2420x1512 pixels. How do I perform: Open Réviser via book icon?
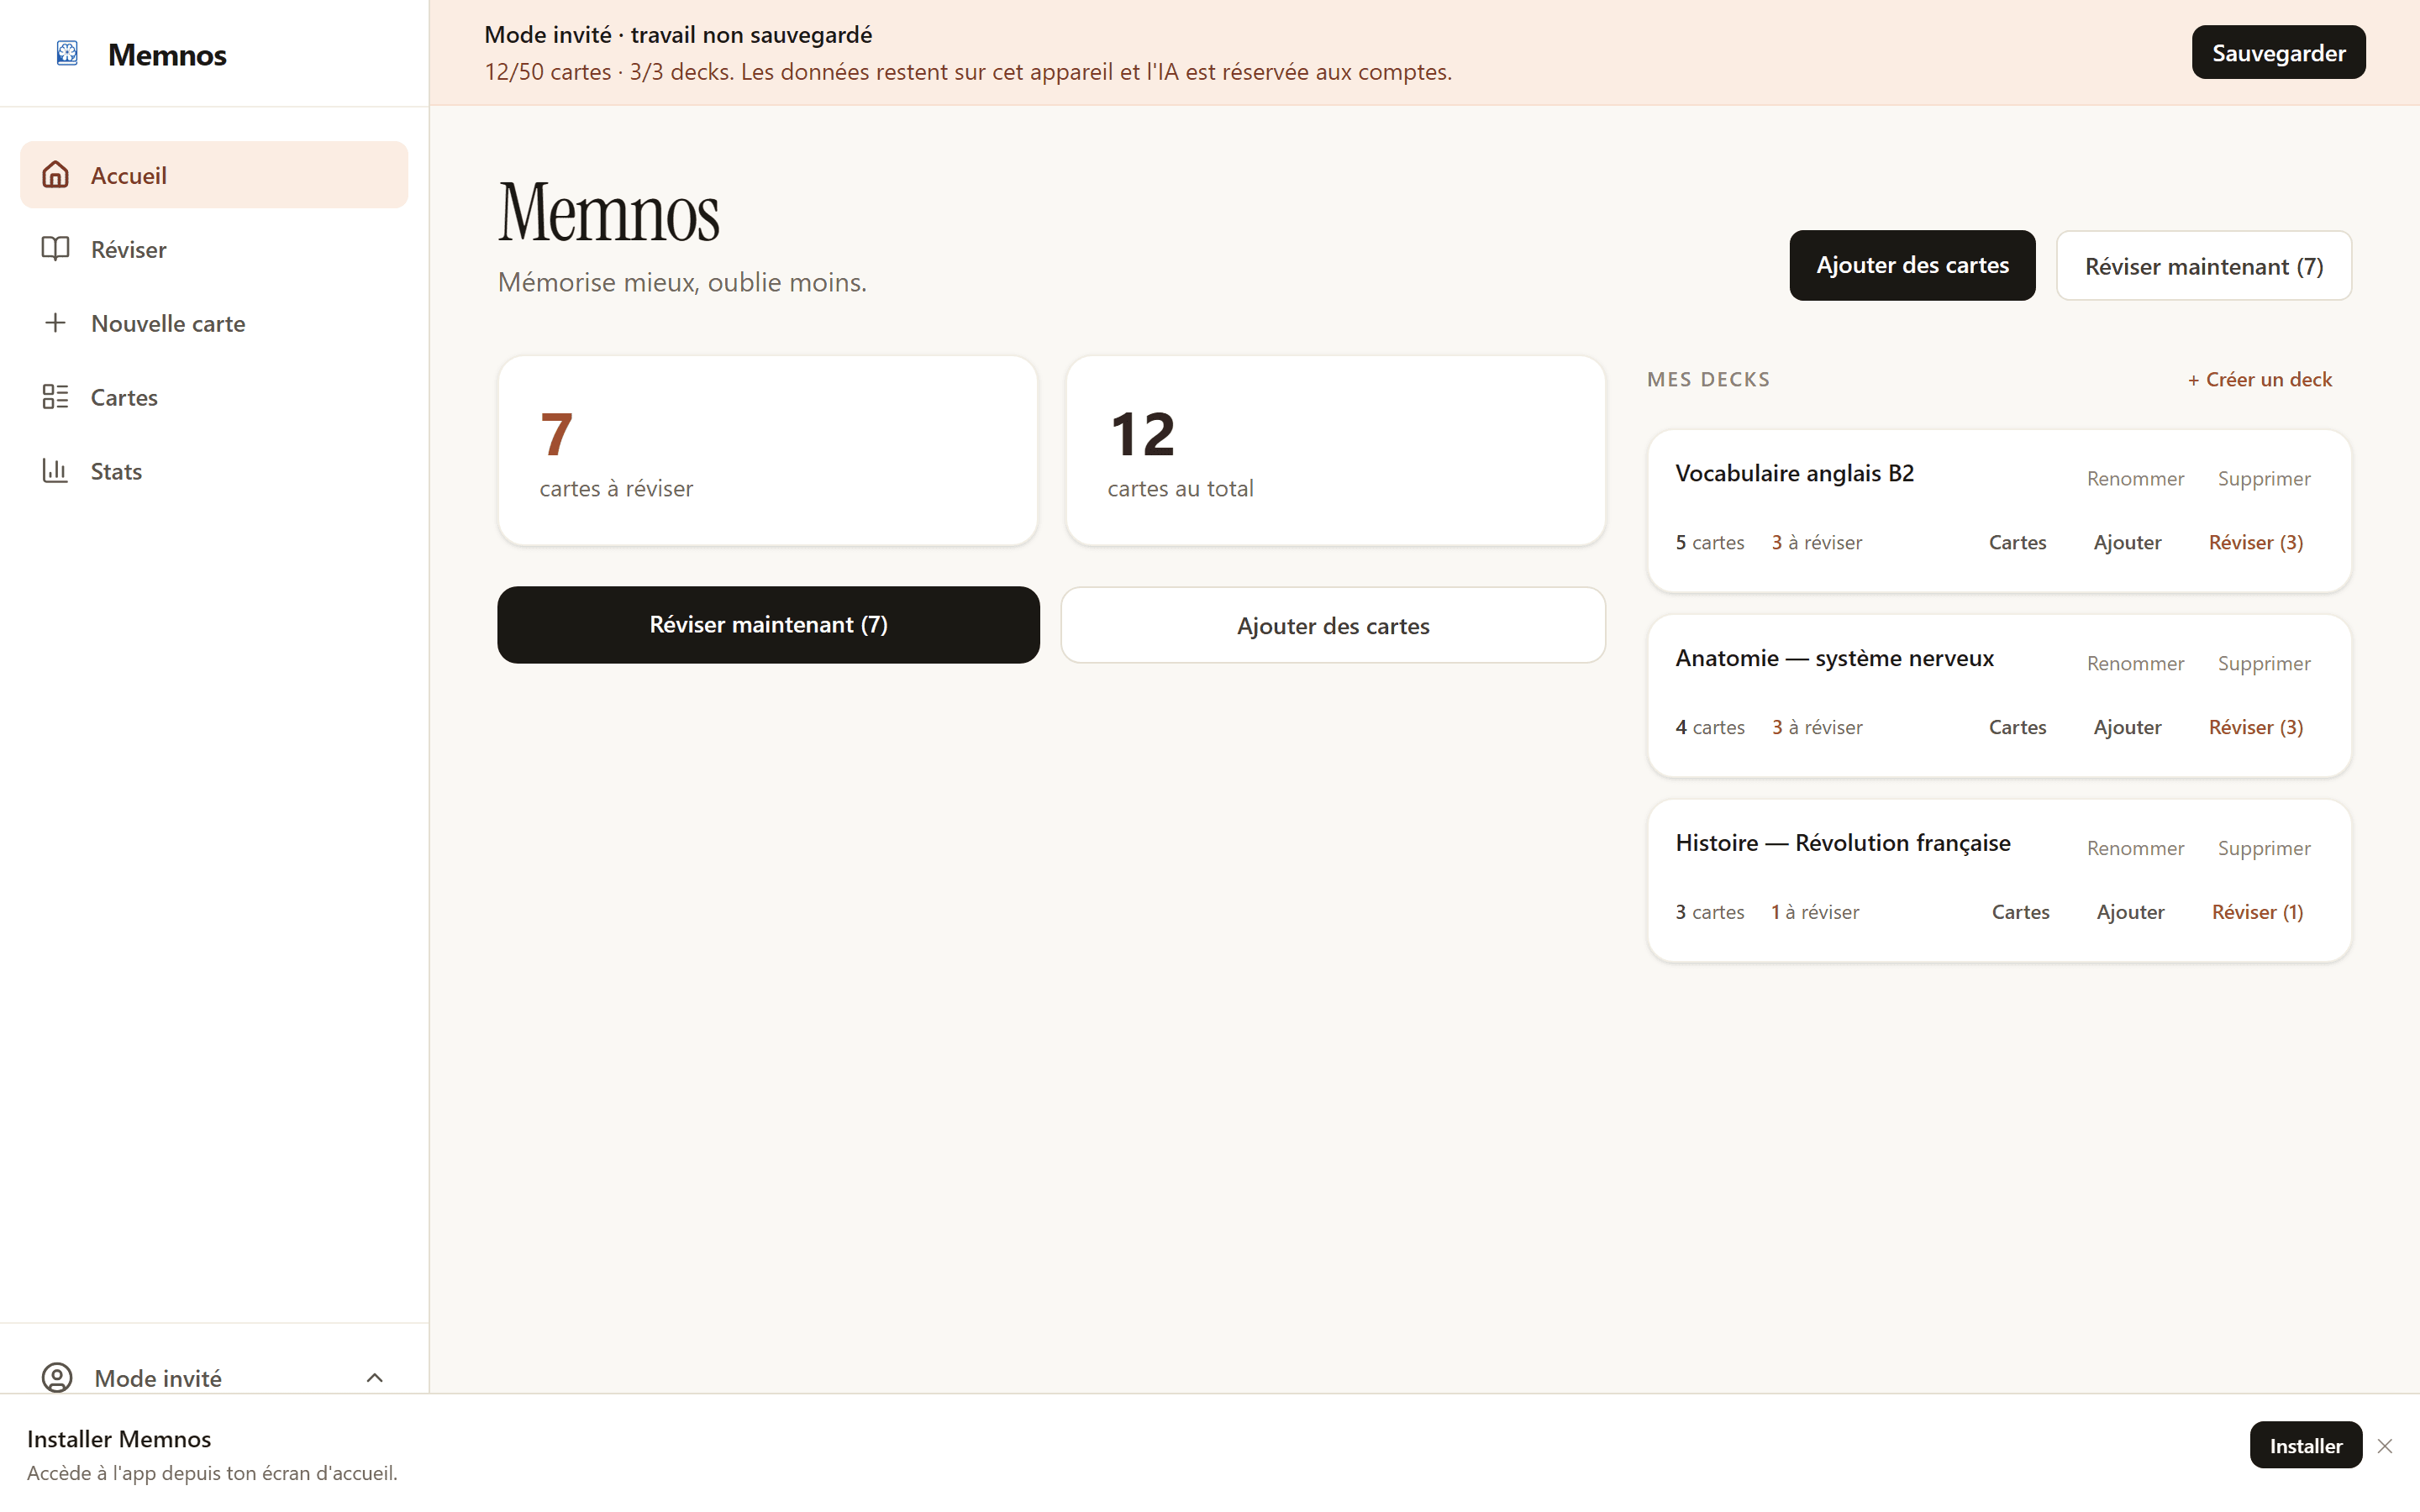tap(55, 249)
